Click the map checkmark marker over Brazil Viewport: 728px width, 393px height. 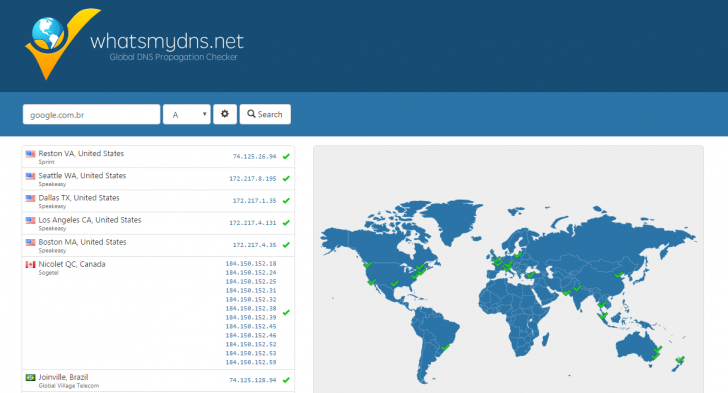(x=445, y=347)
